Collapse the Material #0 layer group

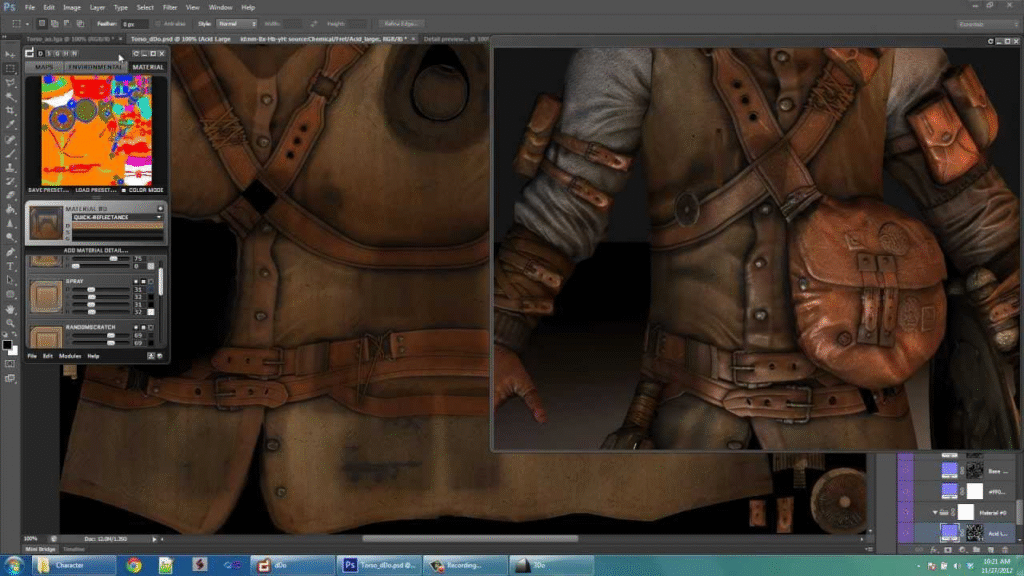pyautogui.click(x=934, y=512)
